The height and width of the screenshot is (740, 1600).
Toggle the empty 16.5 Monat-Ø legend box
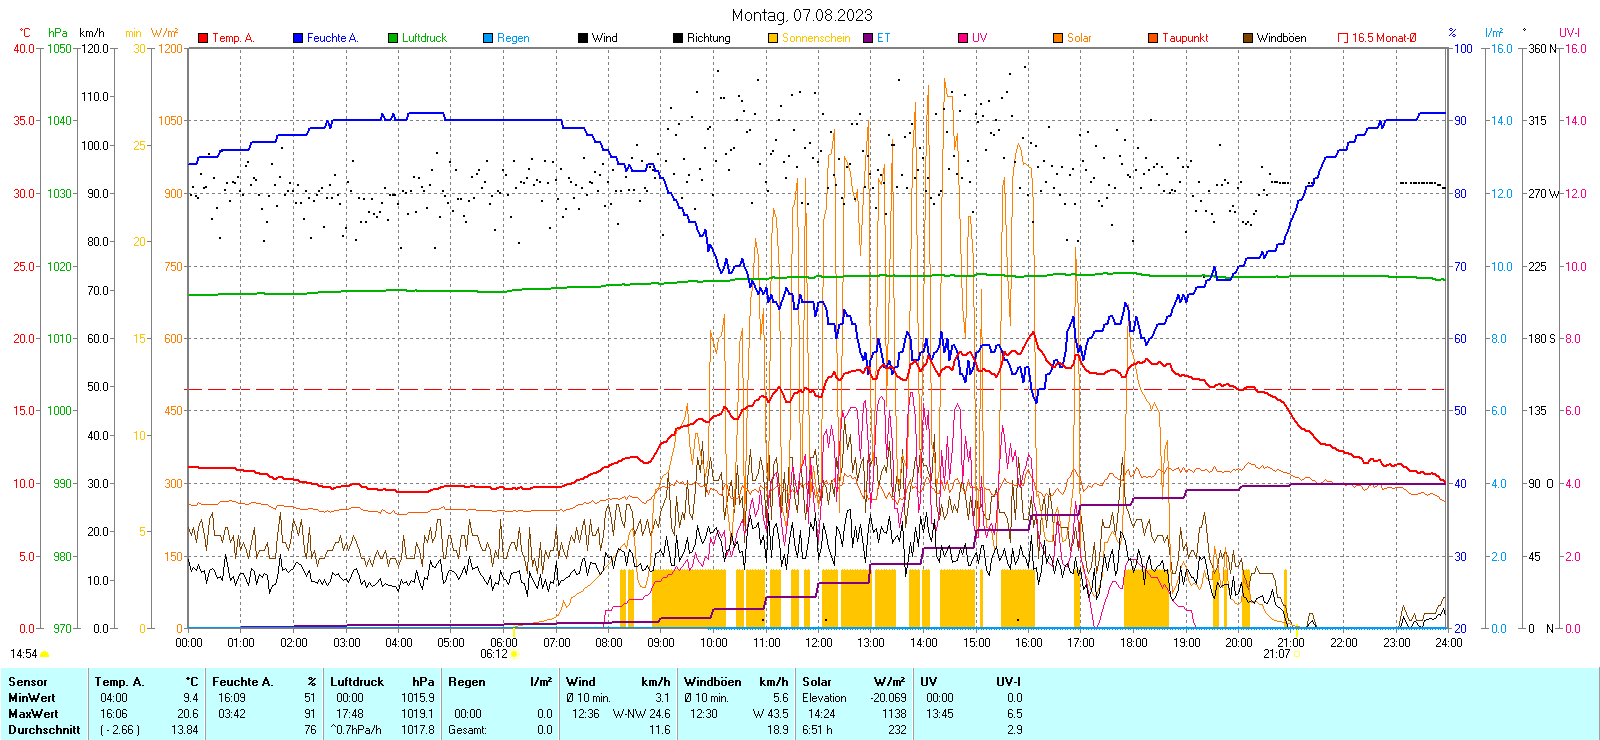(x=1343, y=38)
